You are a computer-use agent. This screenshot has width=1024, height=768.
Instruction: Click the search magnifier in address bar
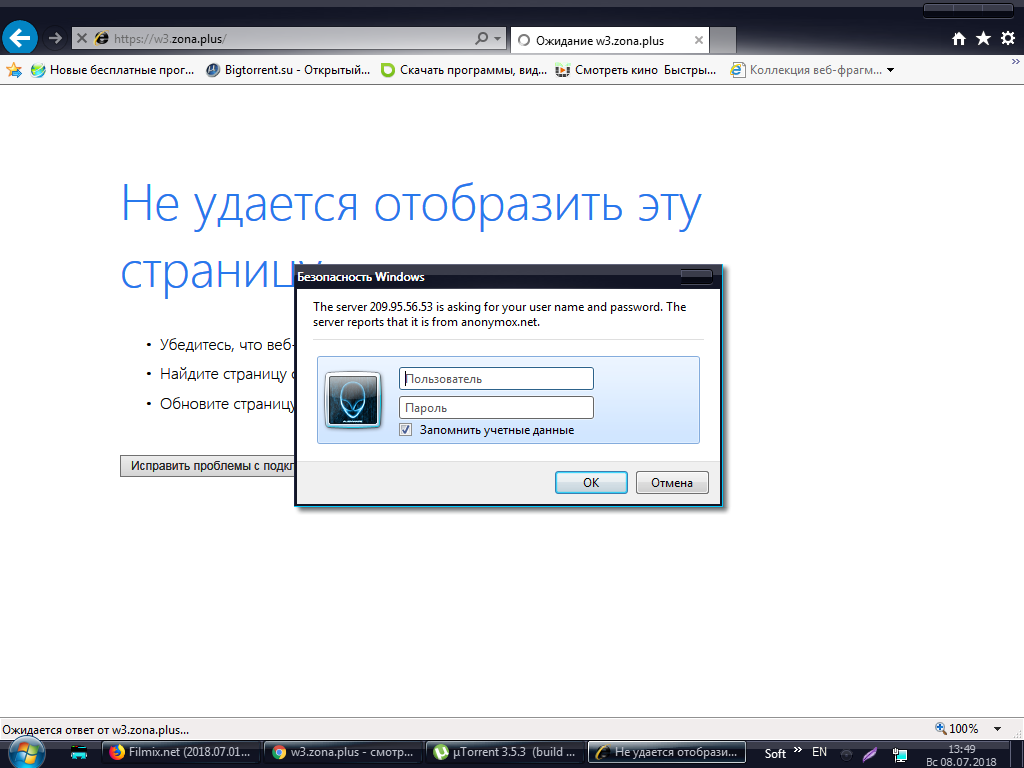click(481, 39)
